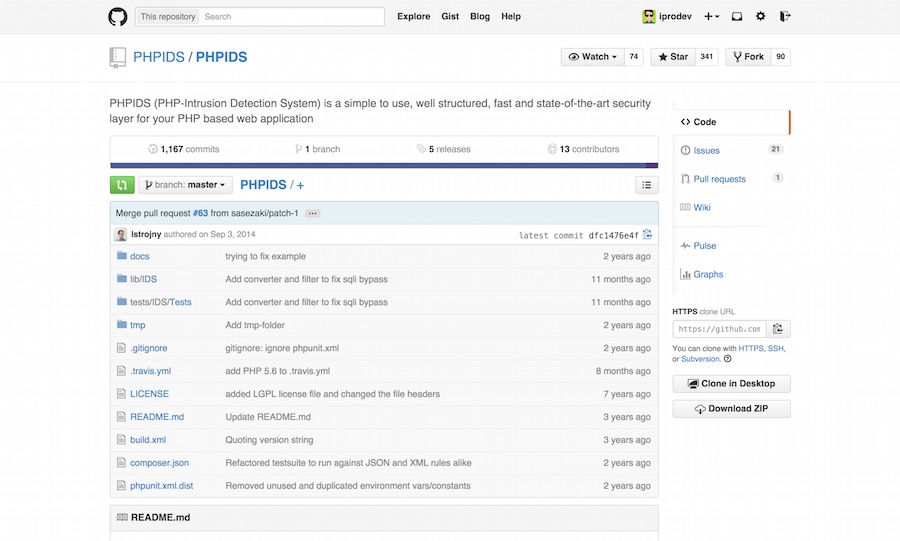
Task: Open the .travis.yml file
Action: 150,371
